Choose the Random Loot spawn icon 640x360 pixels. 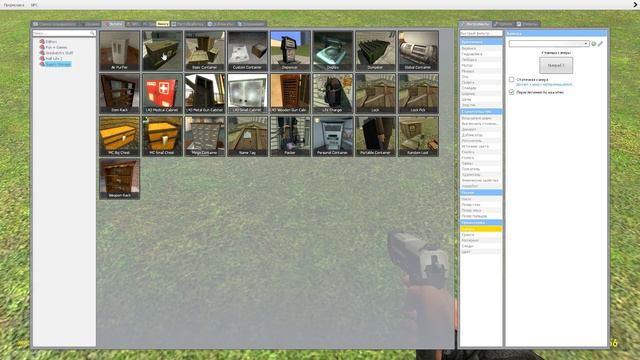(x=418, y=136)
